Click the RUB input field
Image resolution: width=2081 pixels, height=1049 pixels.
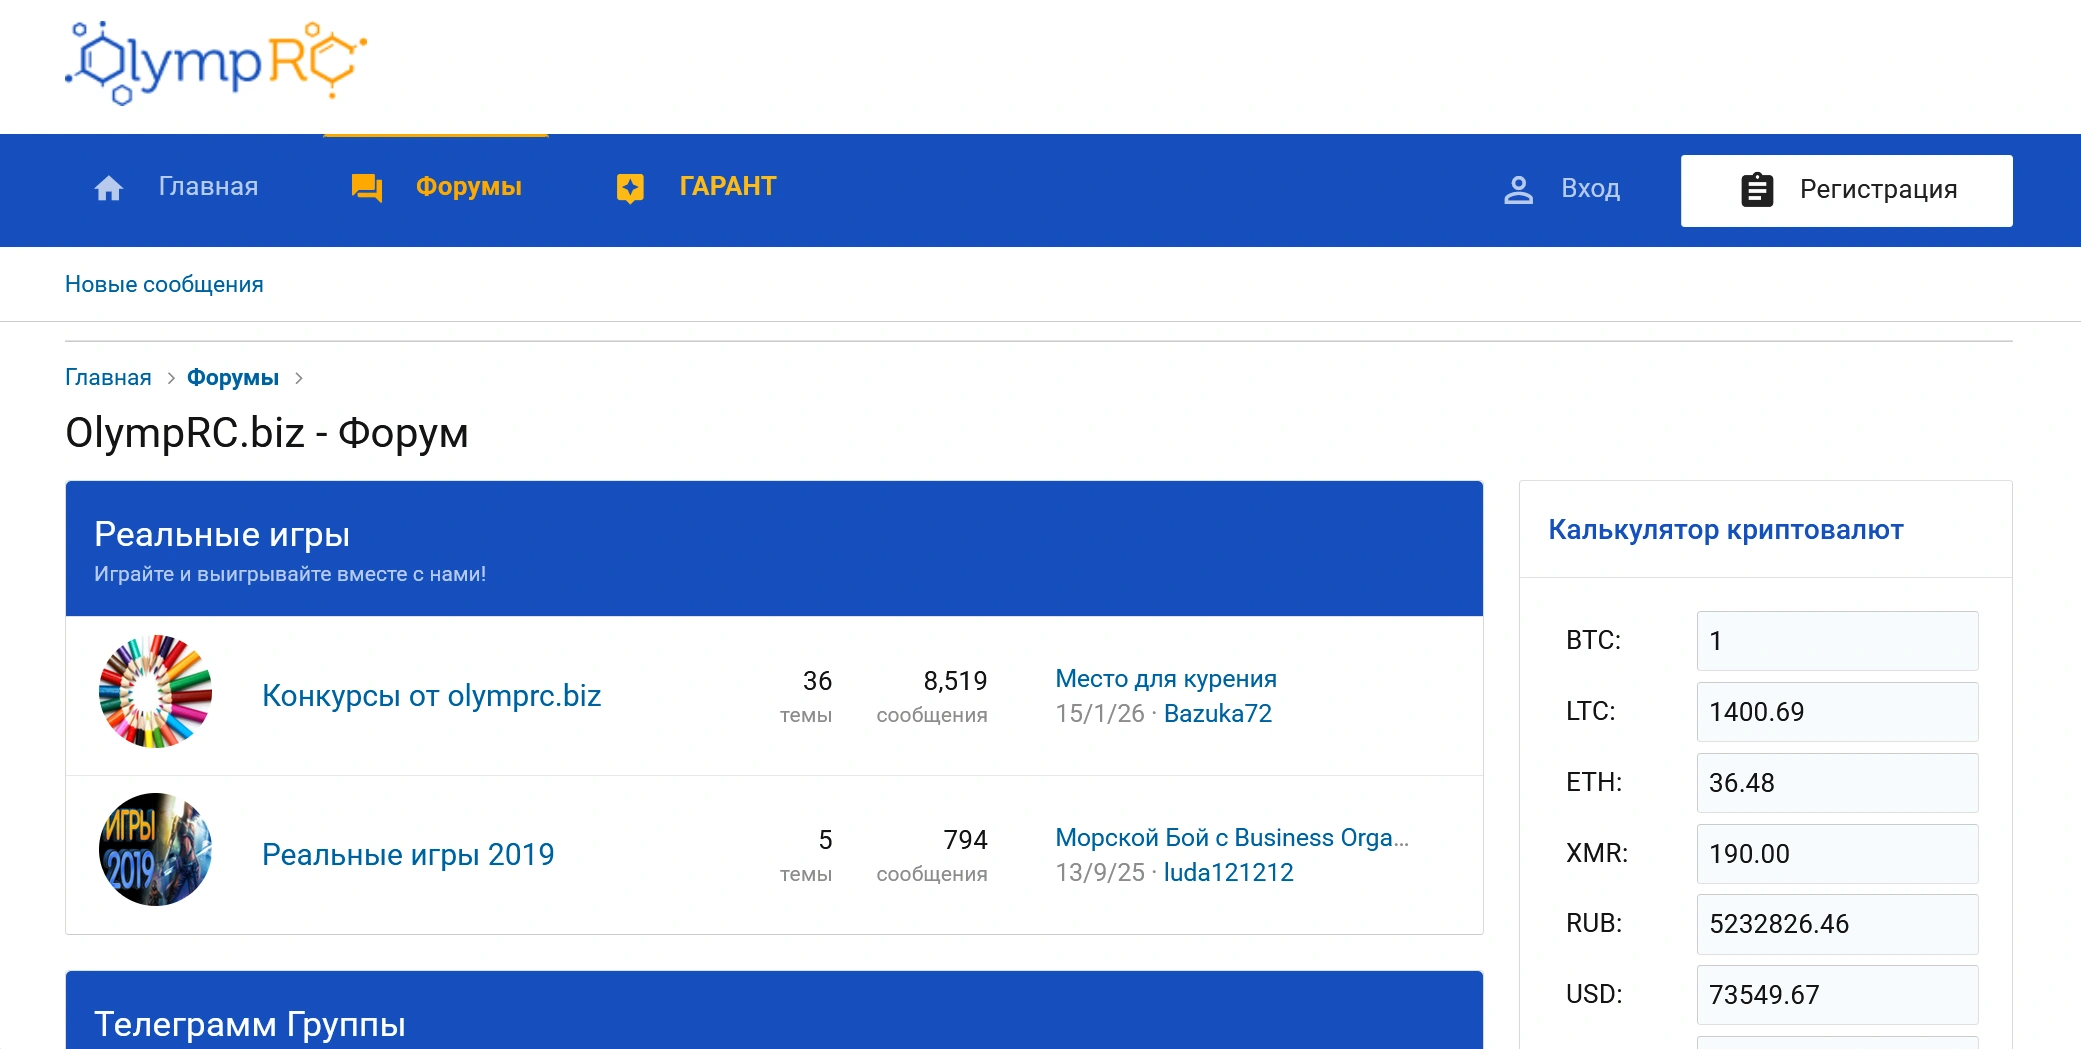[x=1837, y=924]
